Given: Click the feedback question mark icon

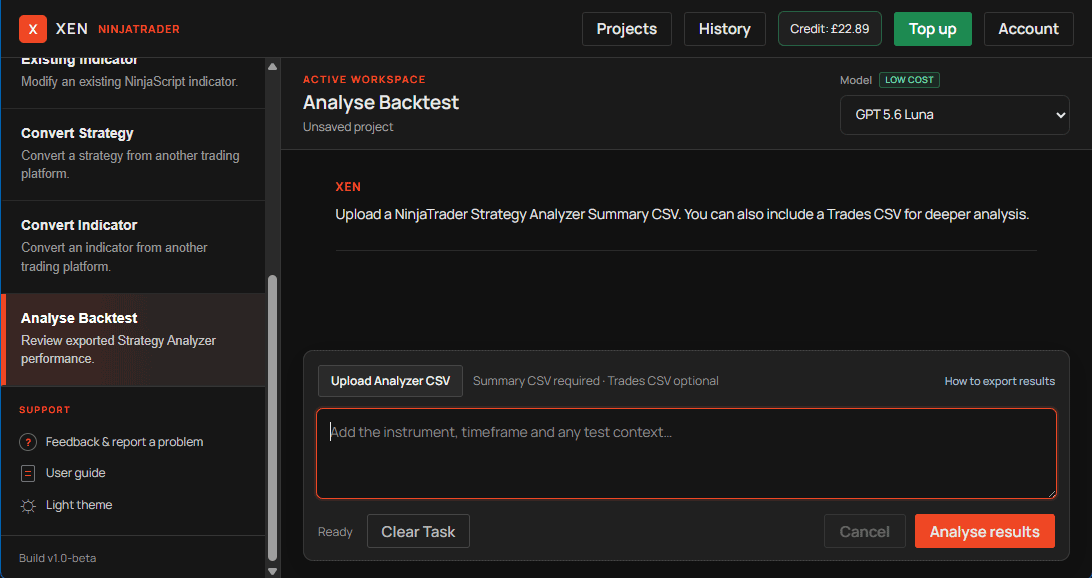Looking at the screenshot, I should click(x=28, y=442).
